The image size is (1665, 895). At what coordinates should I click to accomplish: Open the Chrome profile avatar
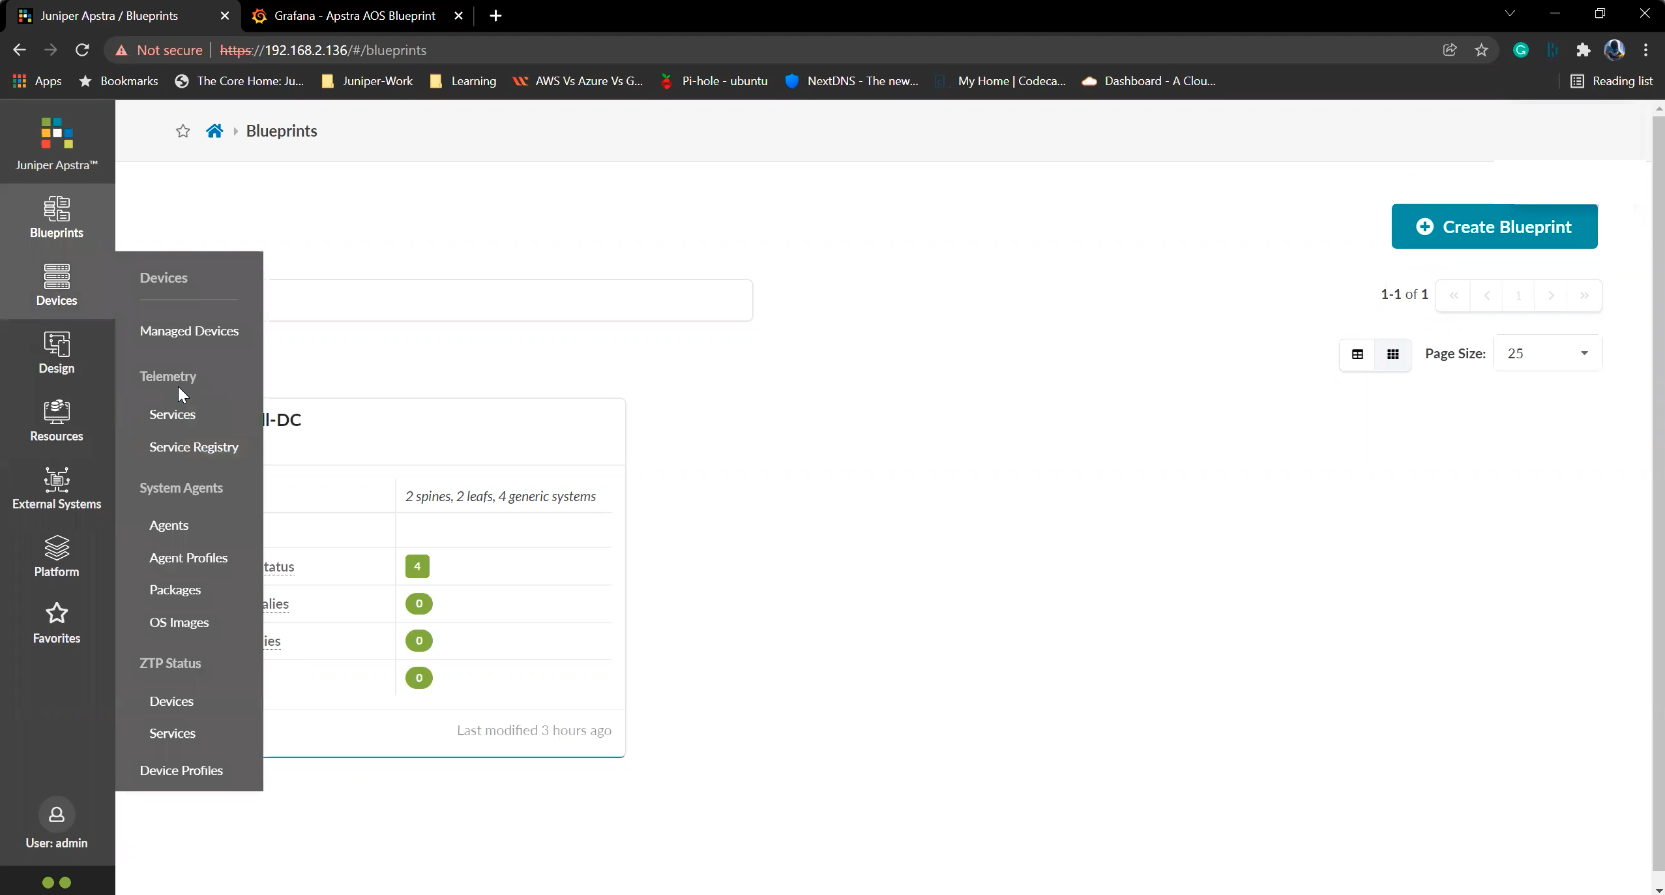(x=1614, y=50)
